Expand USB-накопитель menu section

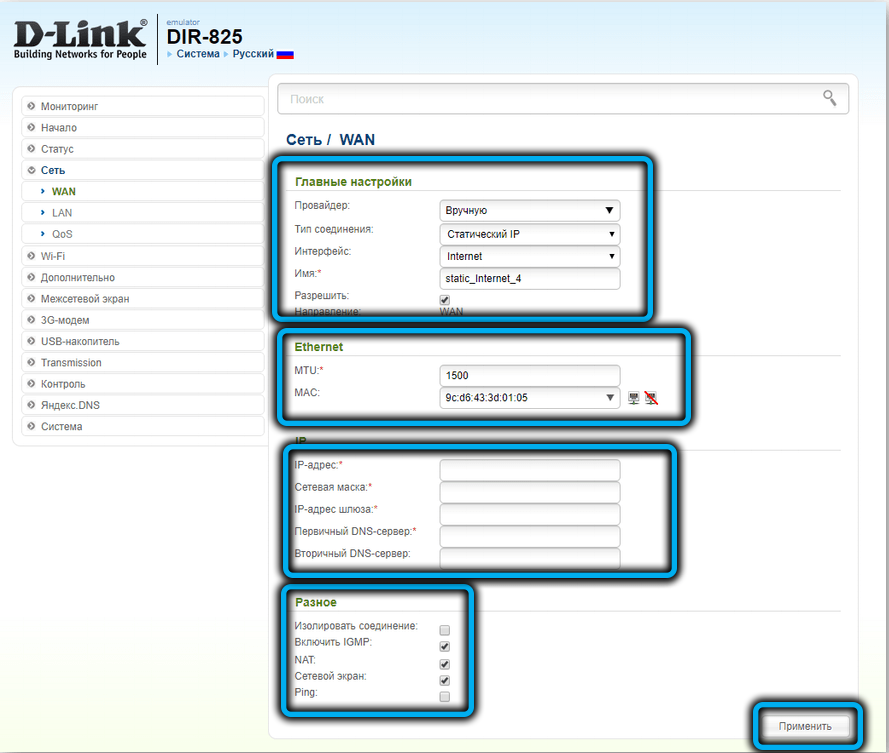143,341
